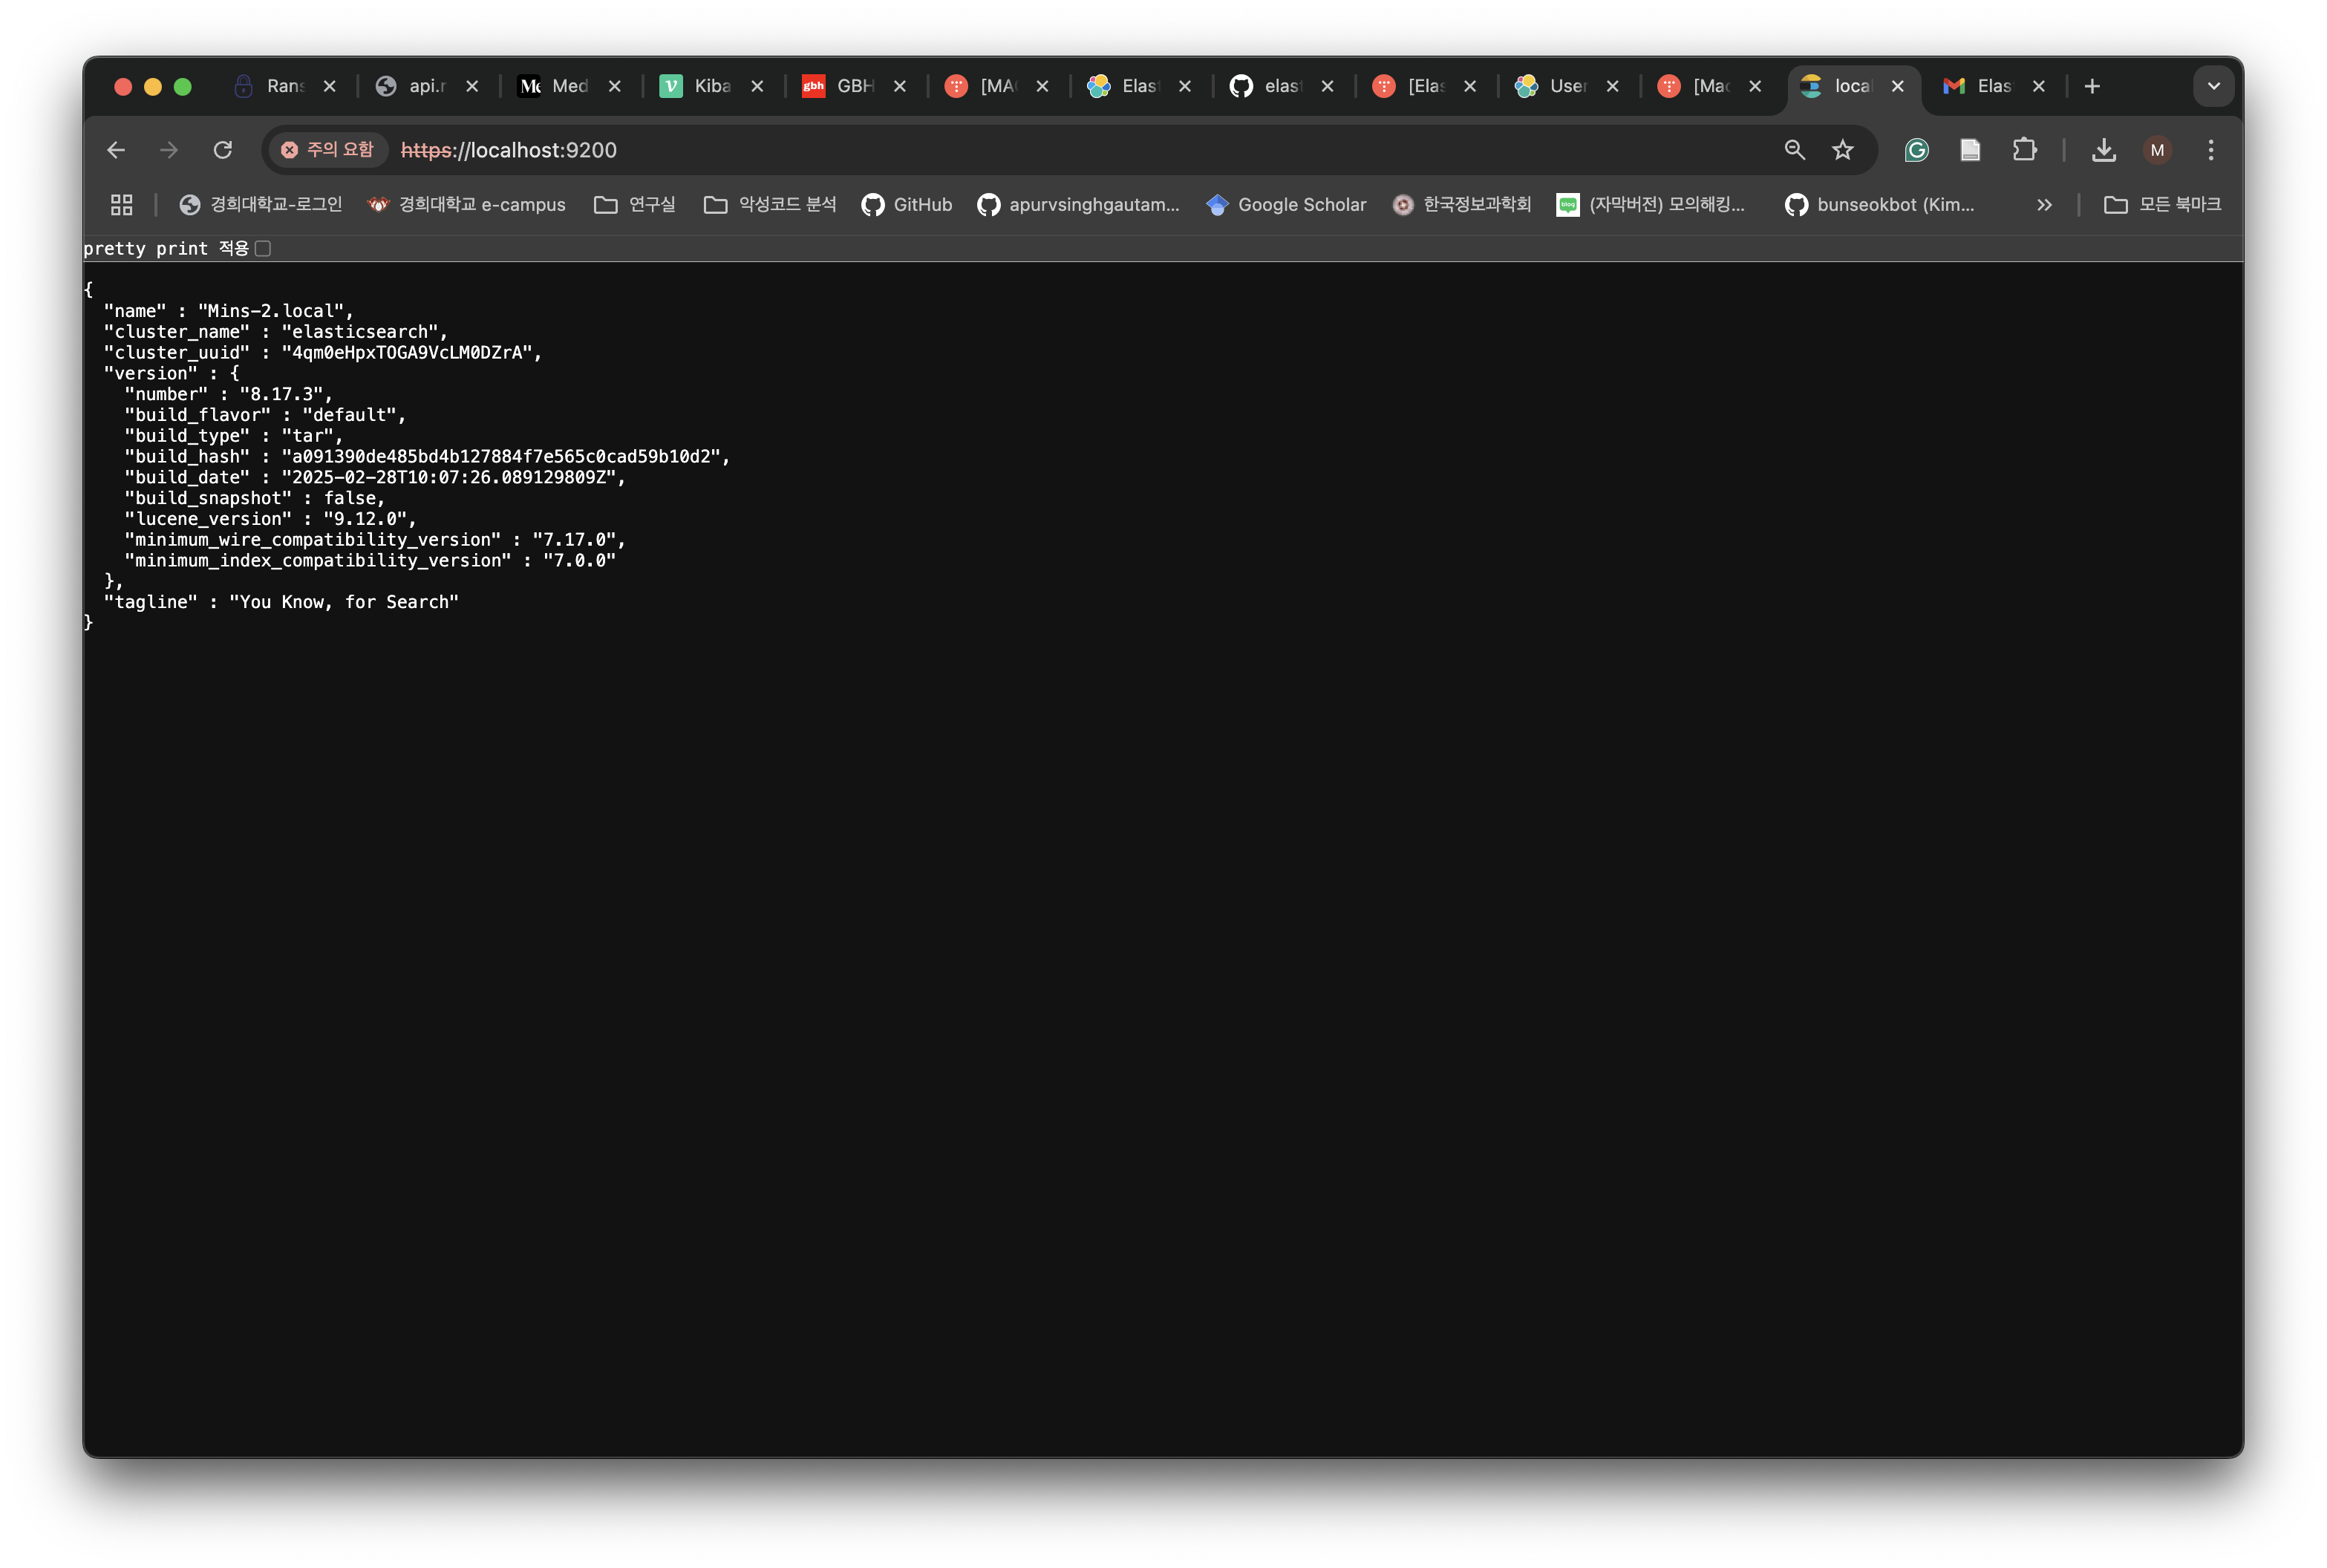Open the Google Scholar bookmark
2327x1568 pixels.
1286,205
